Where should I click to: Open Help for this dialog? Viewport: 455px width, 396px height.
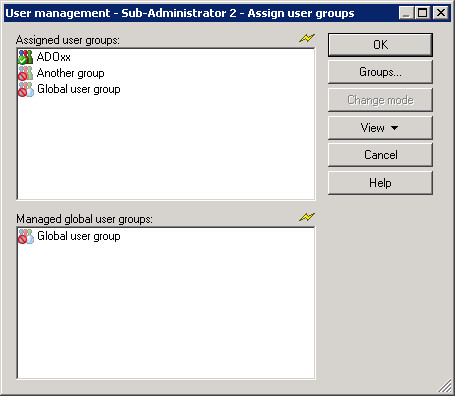point(380,183)
